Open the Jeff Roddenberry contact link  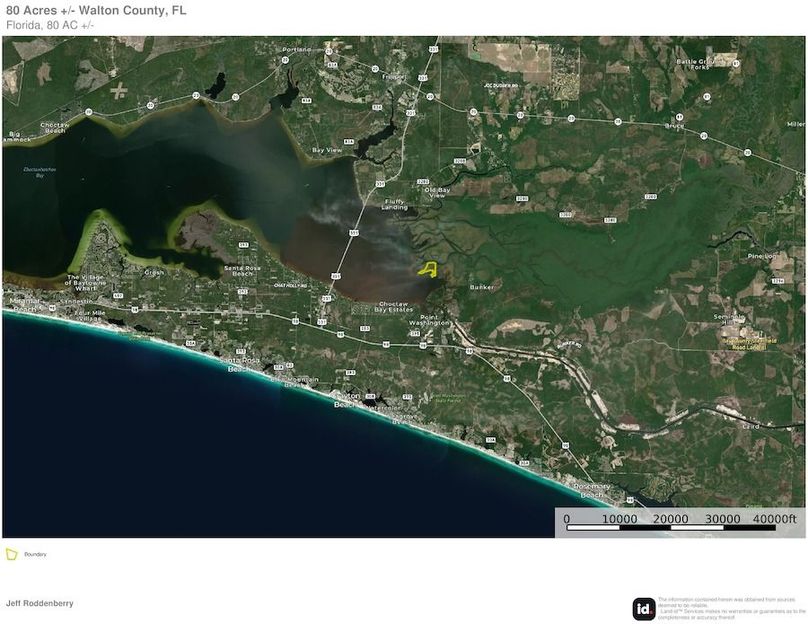click(x=39, y=602)
